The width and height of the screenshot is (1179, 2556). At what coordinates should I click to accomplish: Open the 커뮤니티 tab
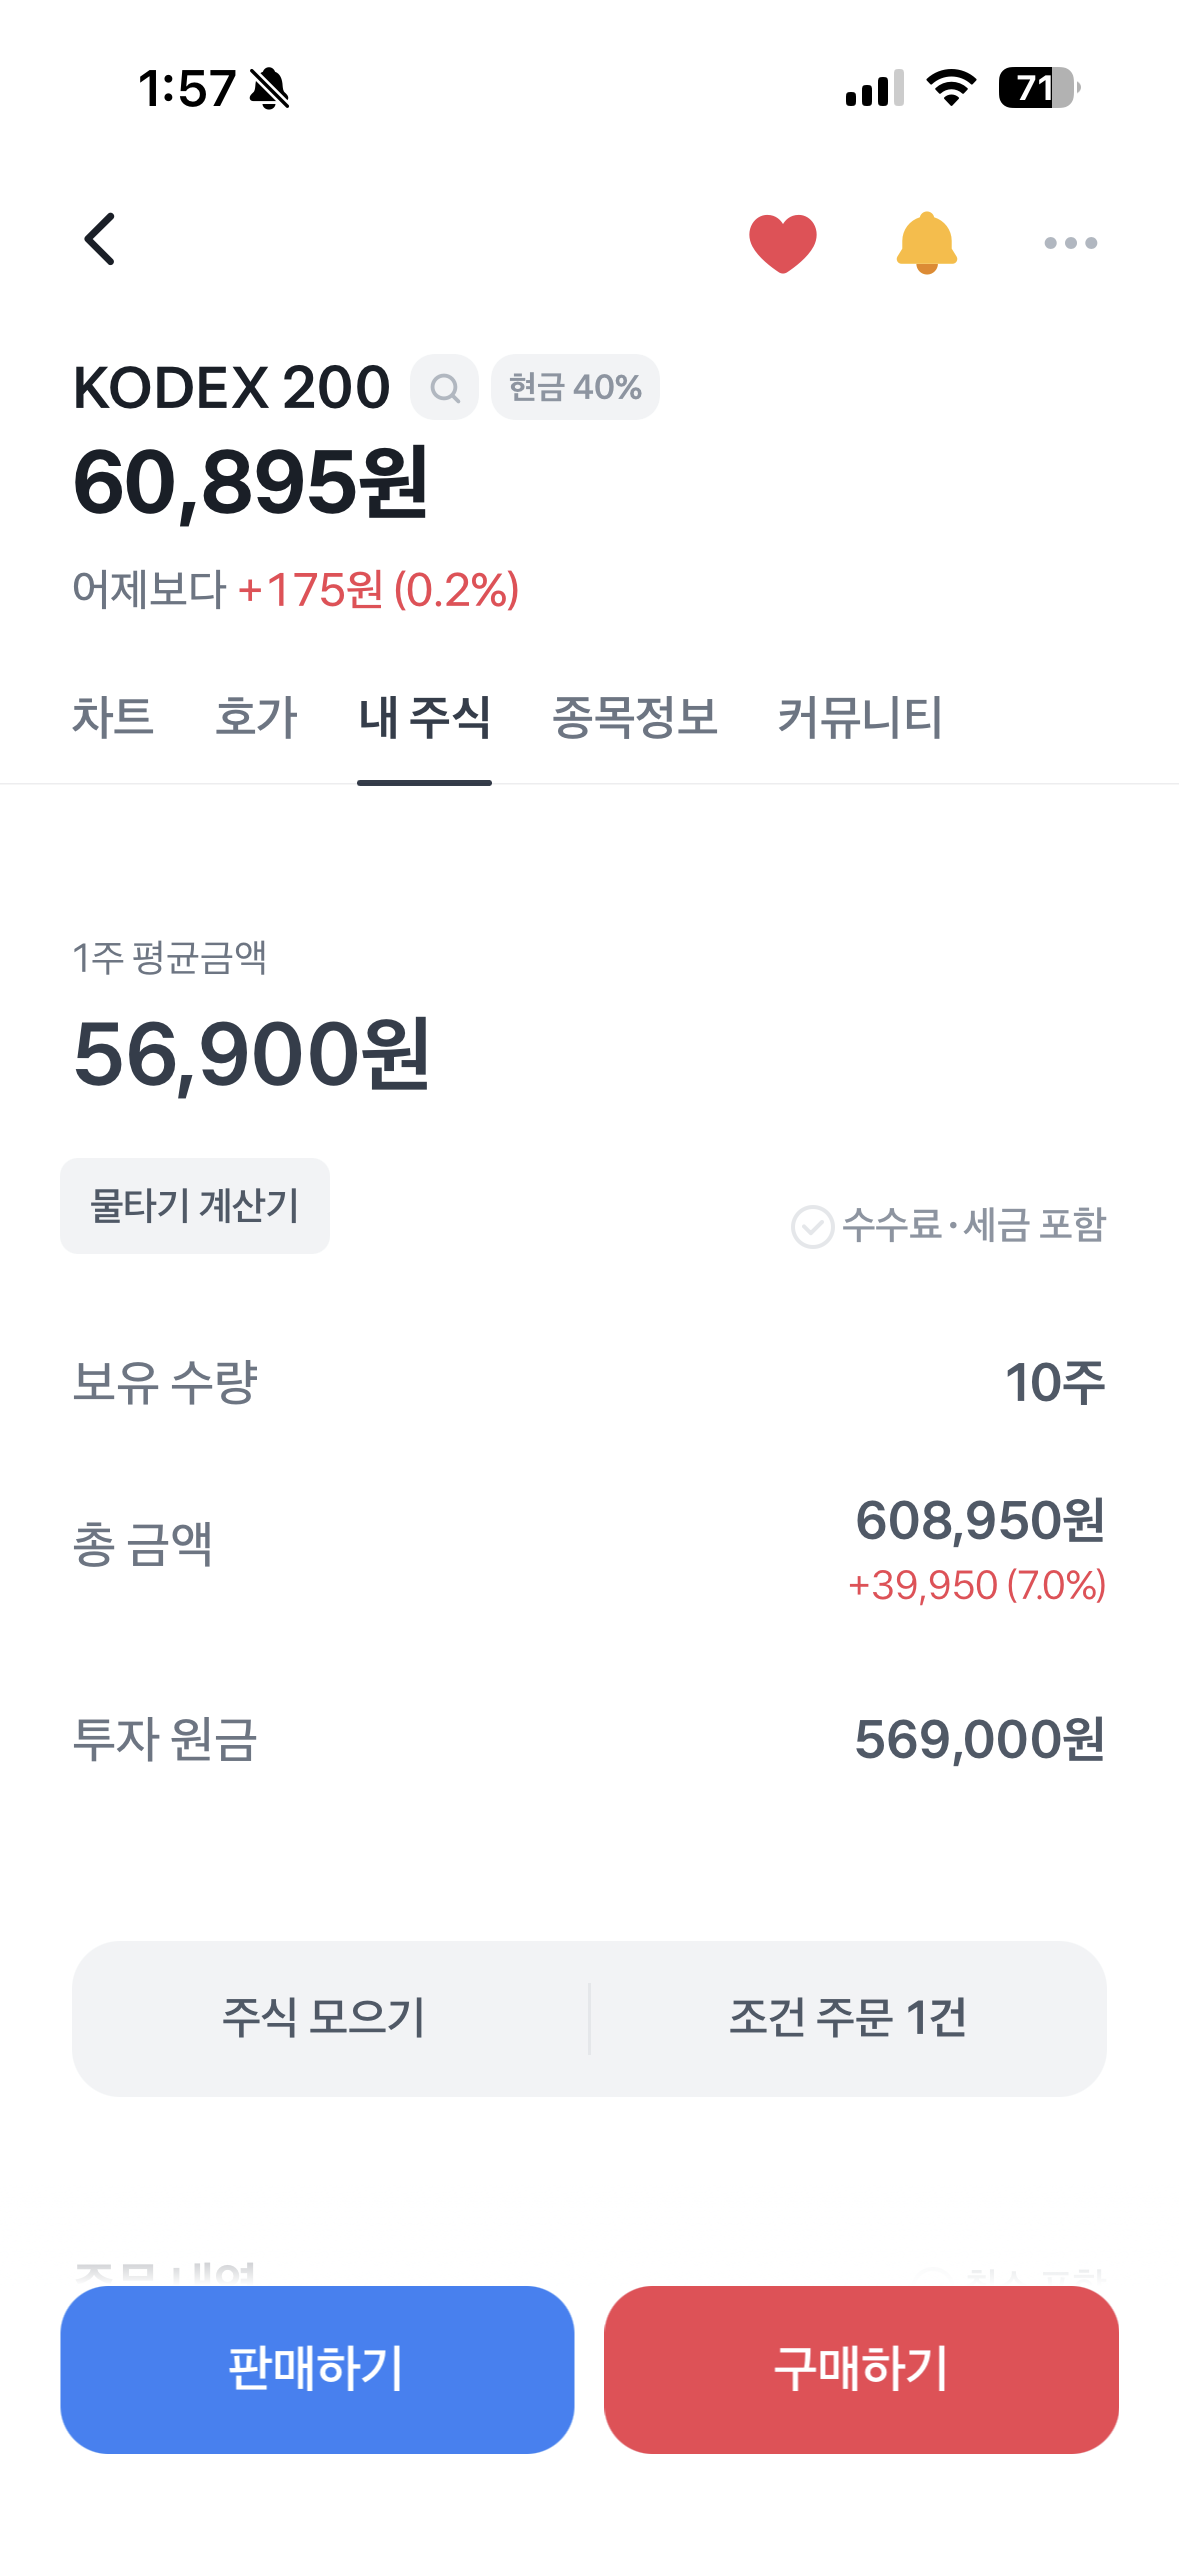point(860,717)
